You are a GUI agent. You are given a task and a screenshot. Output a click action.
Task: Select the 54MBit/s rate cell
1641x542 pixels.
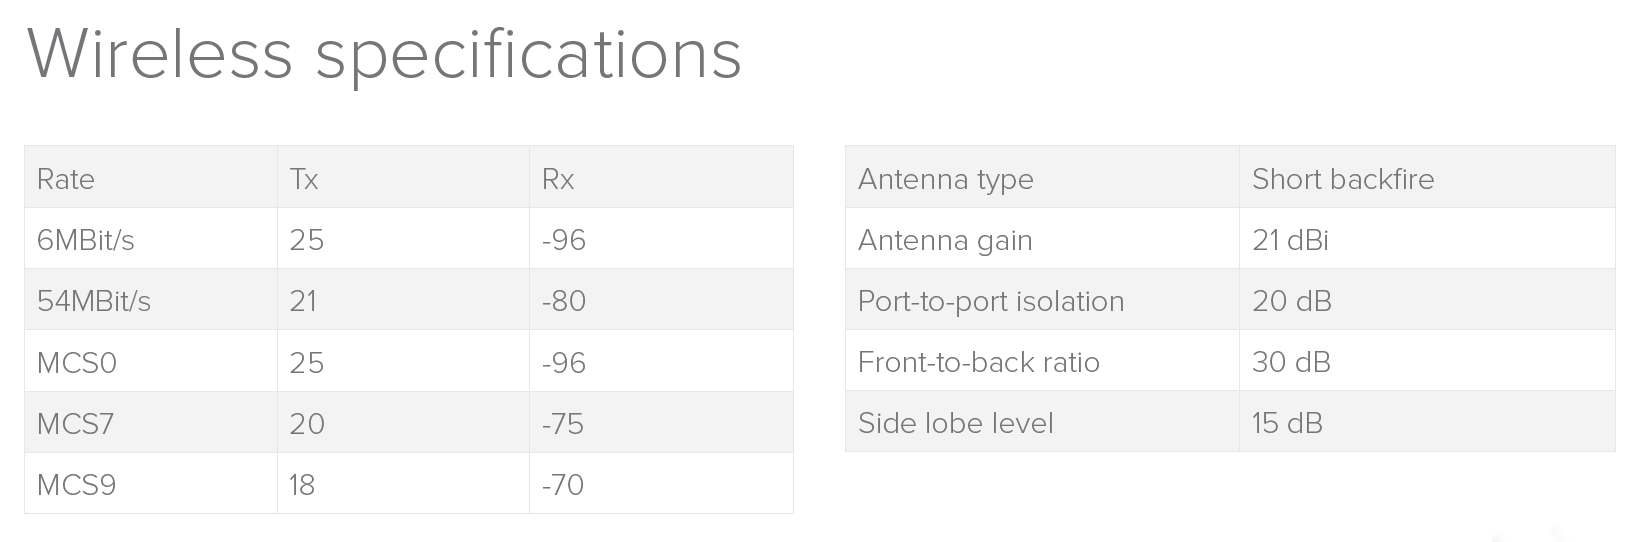click(x=94, y=301)
